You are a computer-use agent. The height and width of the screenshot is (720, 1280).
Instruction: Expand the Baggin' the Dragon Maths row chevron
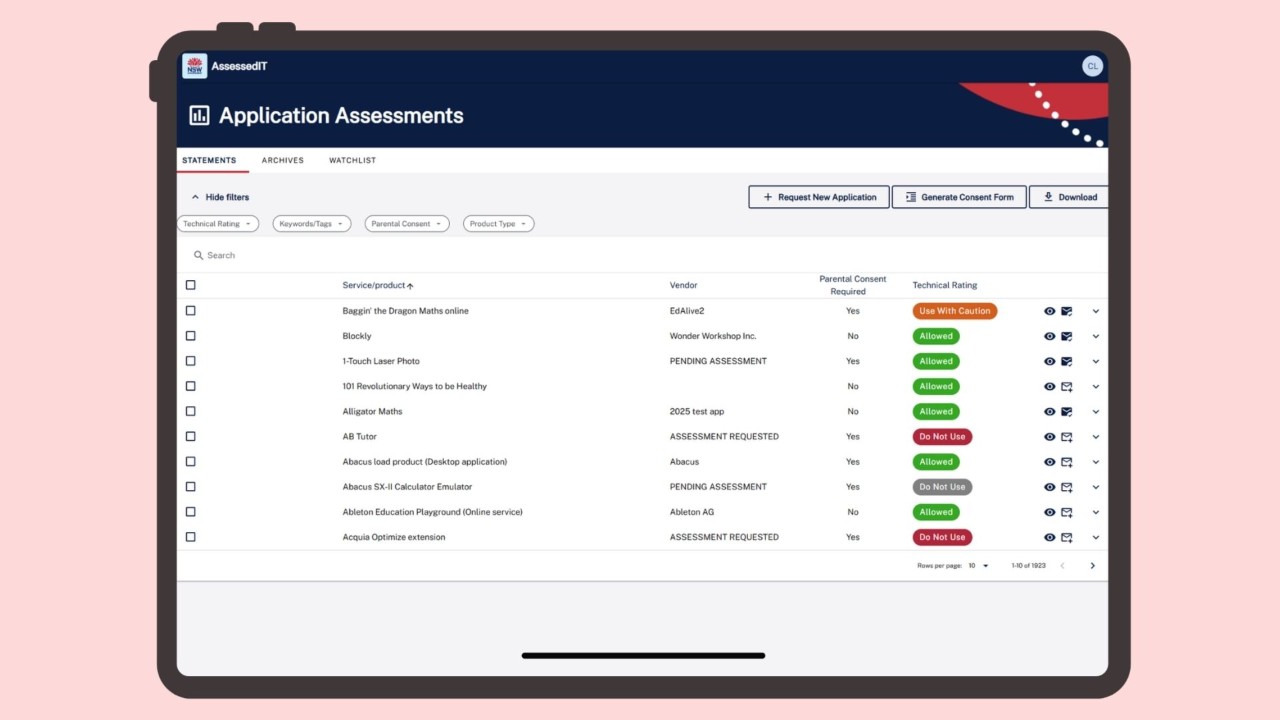pos(1095,311)
